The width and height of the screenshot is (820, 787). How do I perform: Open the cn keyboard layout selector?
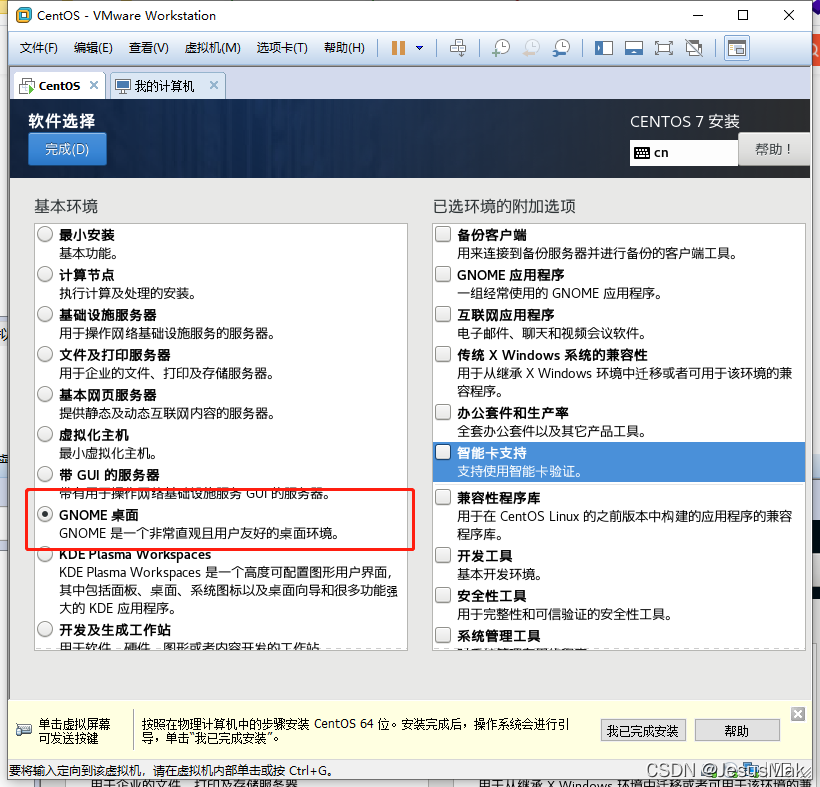[683, 152]
